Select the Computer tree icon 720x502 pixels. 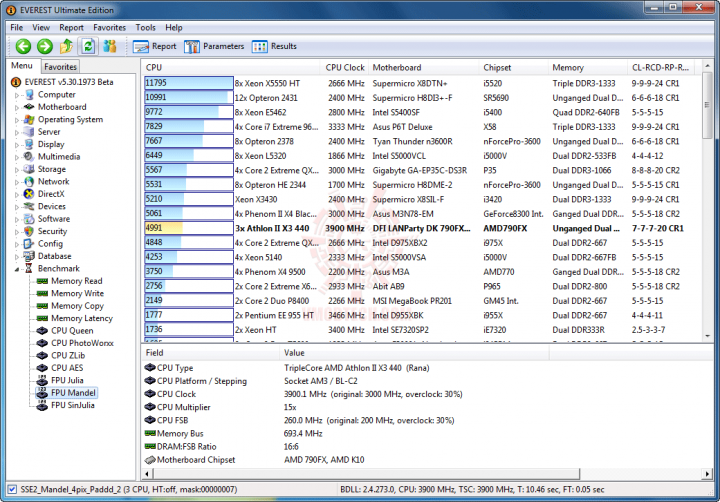pos(29,95)
